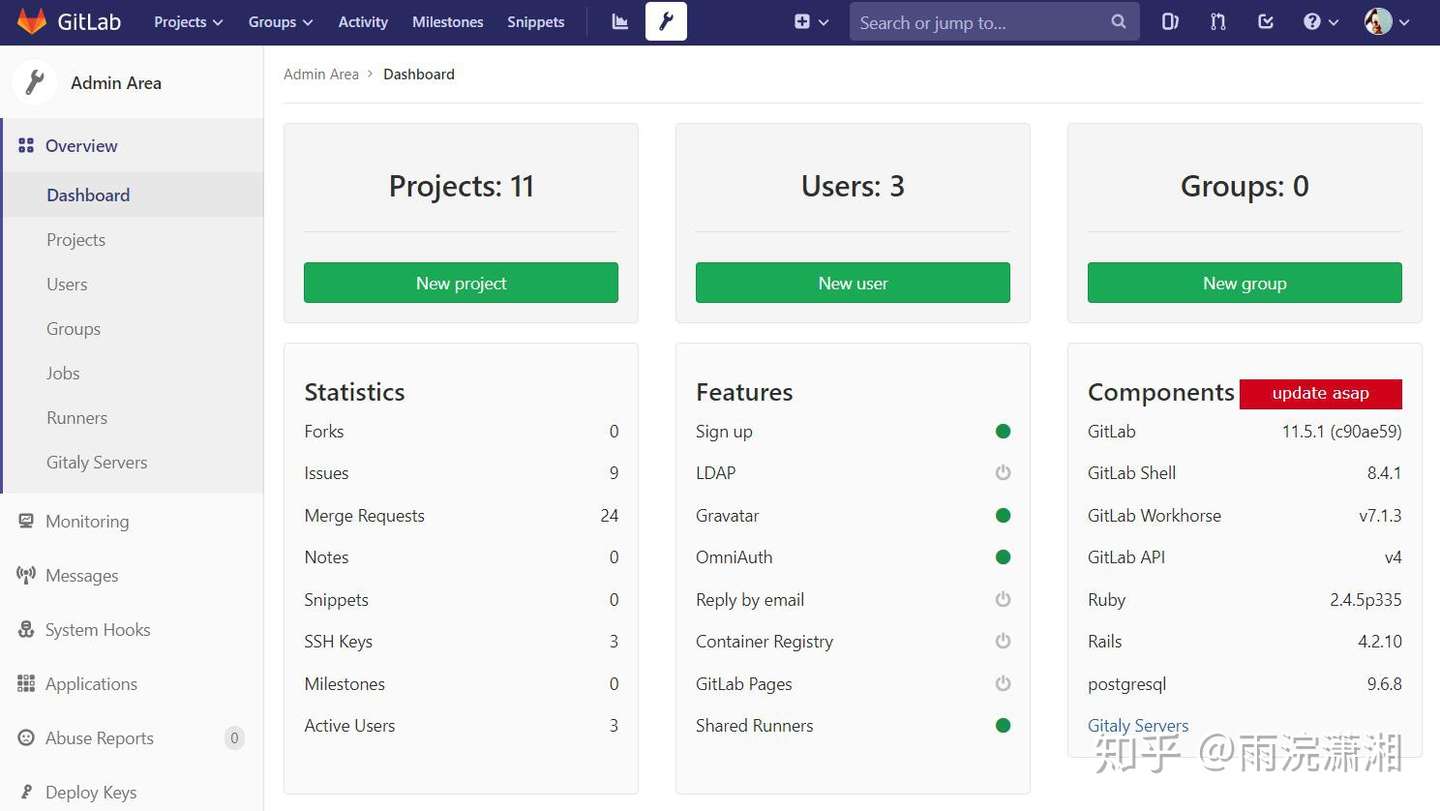This screenshot has height=811, width=1440.
Task: Open the issues icon in the top bar
Action: coord(1170,22)
